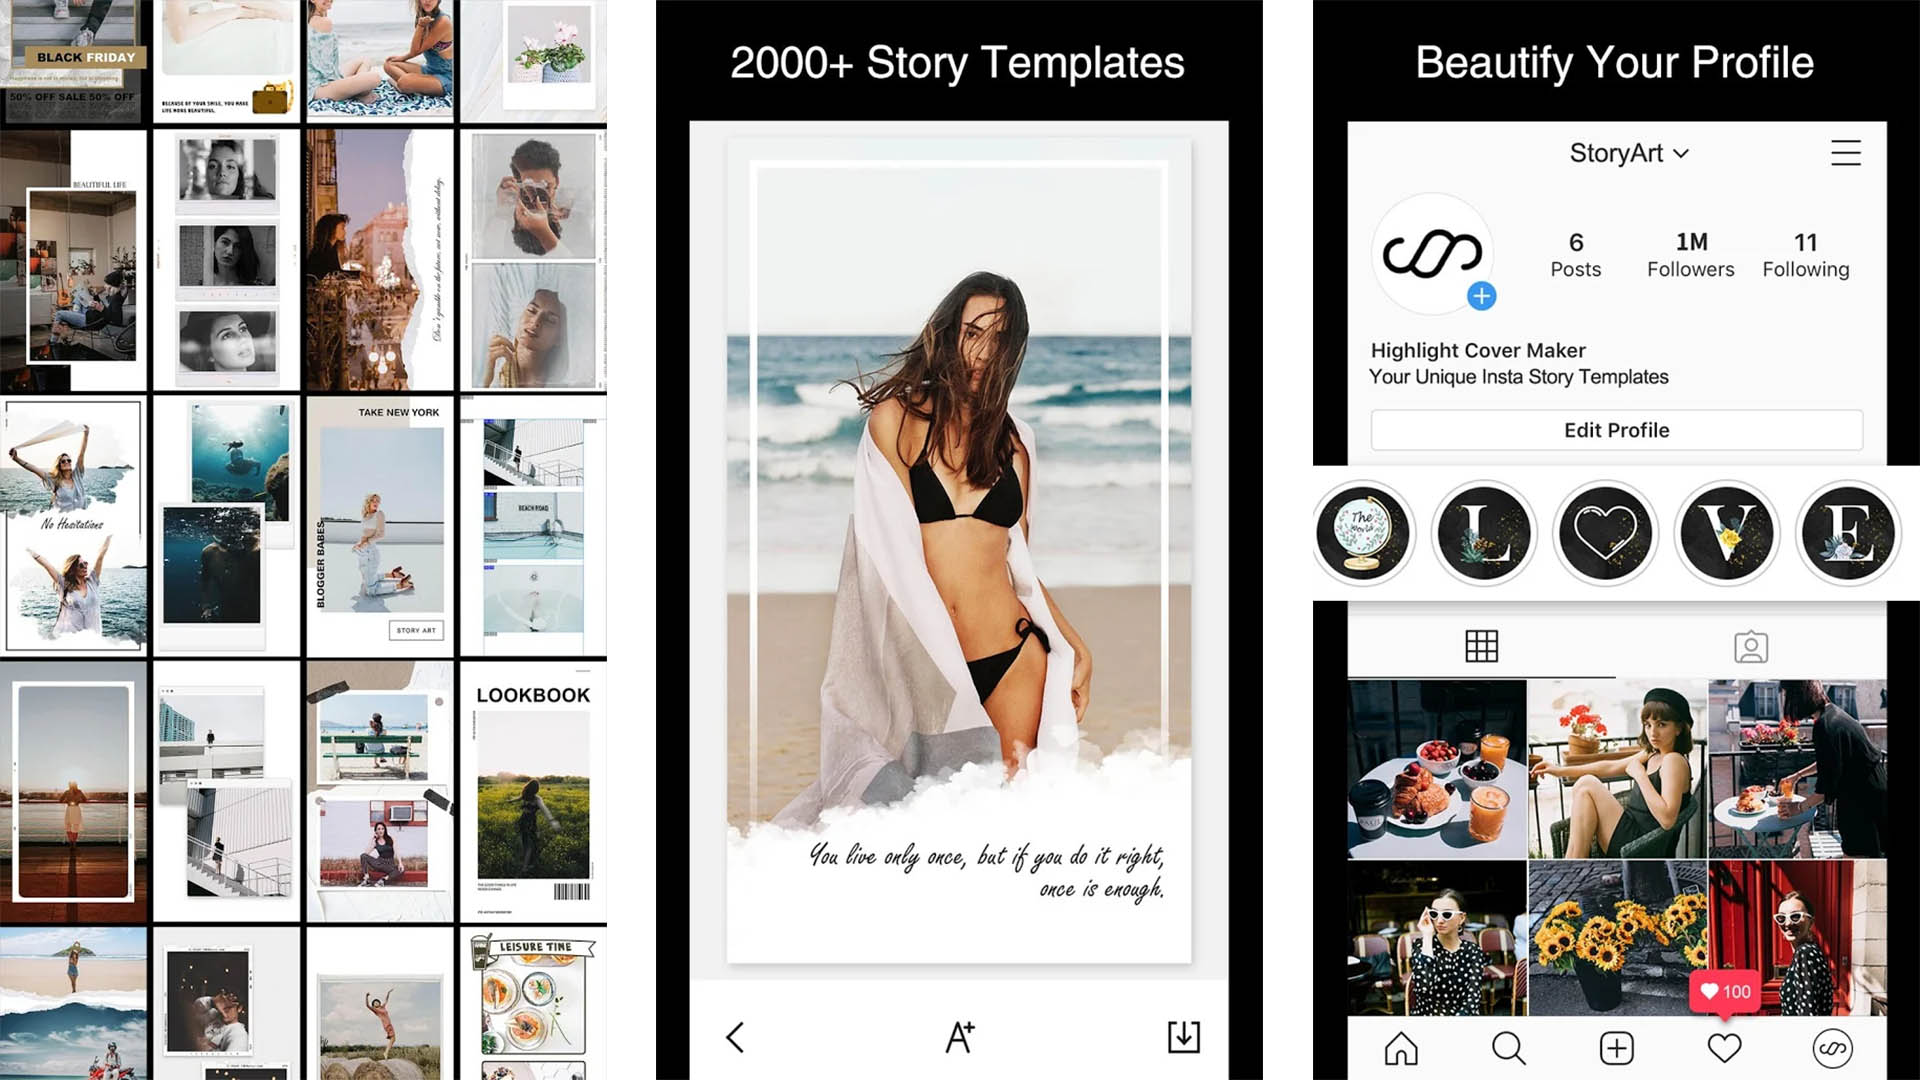Select the Search icon in nav bar
The image size is (1920, 1080).
(1510, 1047)
